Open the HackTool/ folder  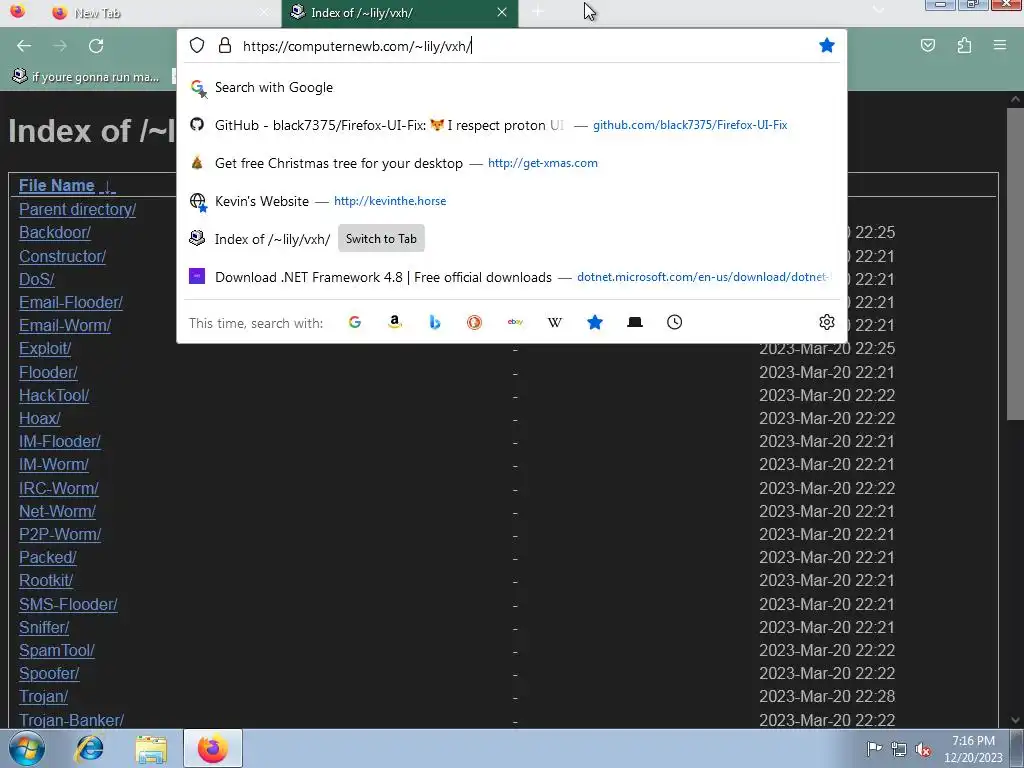click(54, 395)
